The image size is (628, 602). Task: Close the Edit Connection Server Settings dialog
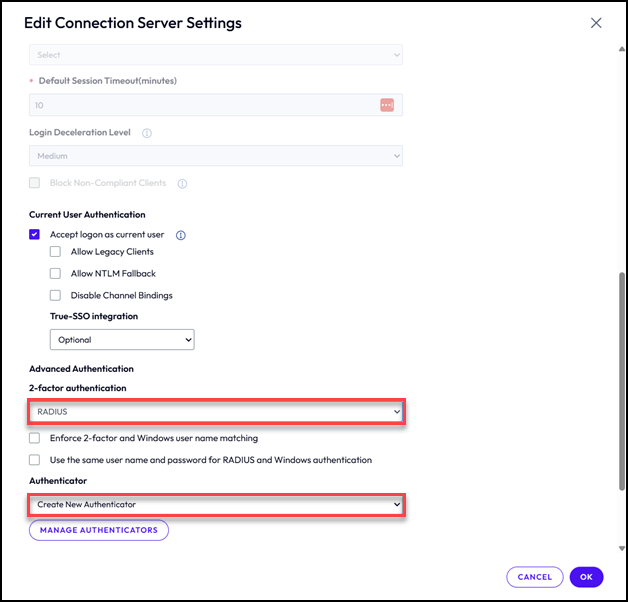coord(596,23)
